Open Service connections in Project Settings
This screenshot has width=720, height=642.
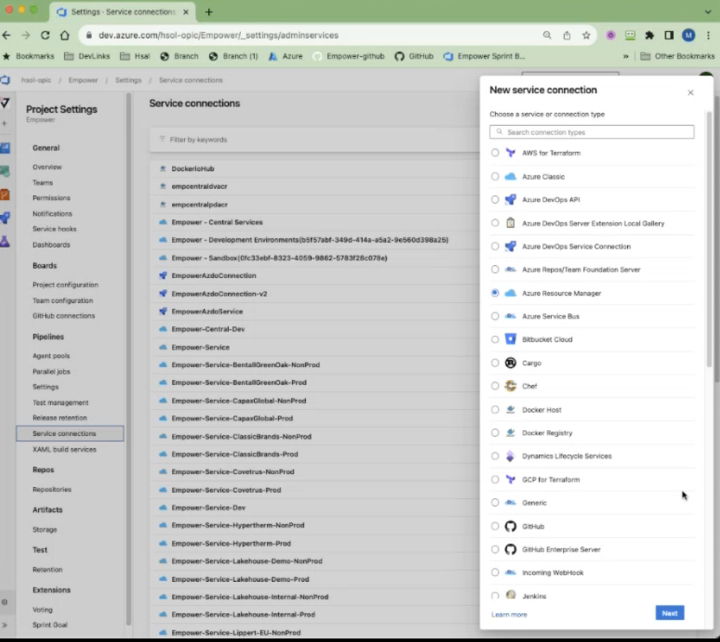pyautogui.click(x=70, y=434)
